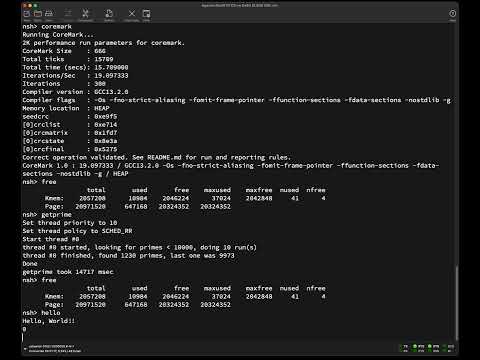Image resolution: width=480 pixels, height=360 pixels.
Task: Click the 'Total time (secs)' value 15.709000
Action: pos(111,67)
